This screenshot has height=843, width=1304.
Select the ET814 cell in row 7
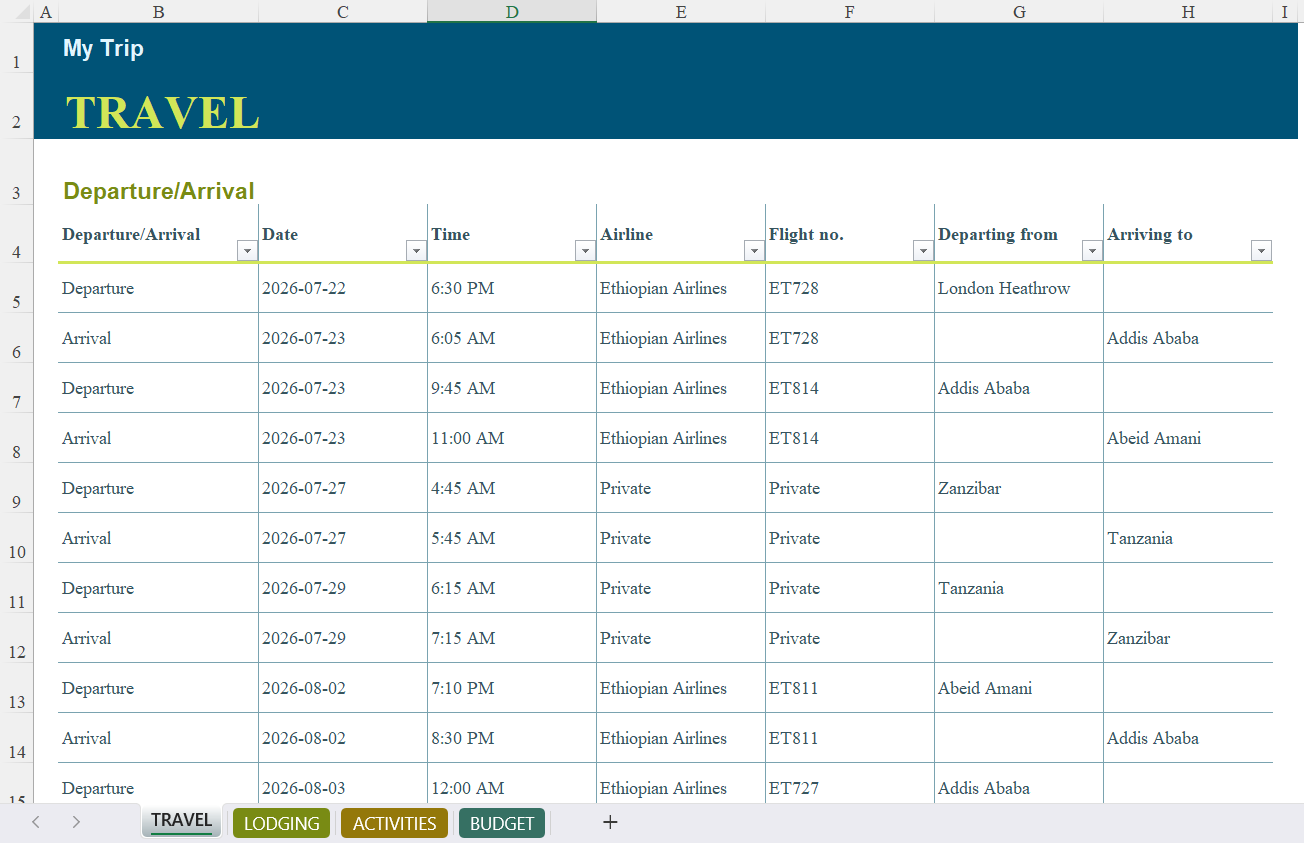point(850,389)
